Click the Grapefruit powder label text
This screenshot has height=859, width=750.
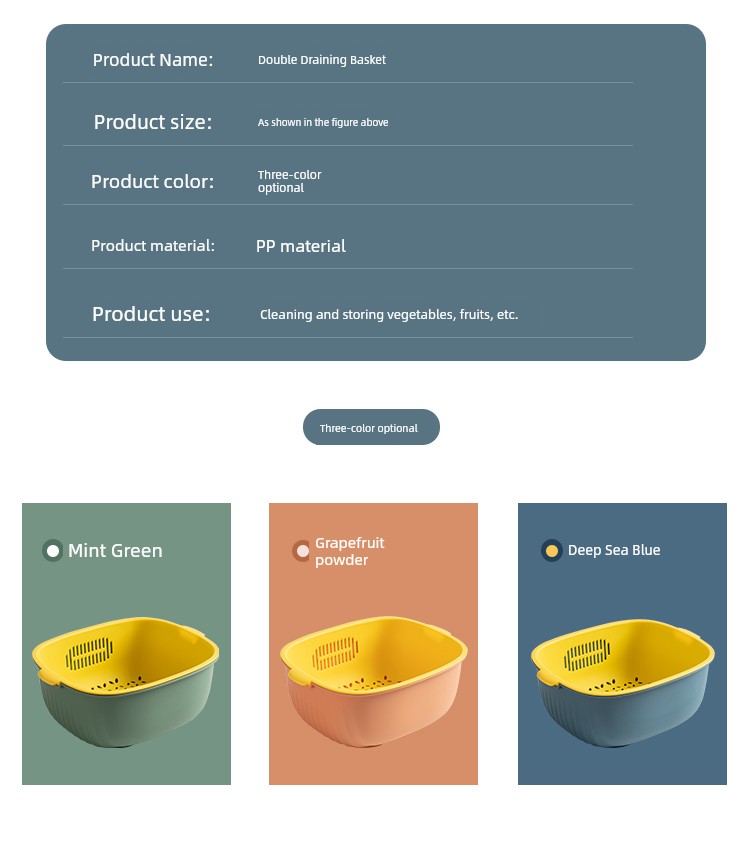click(x=350, y=552)
